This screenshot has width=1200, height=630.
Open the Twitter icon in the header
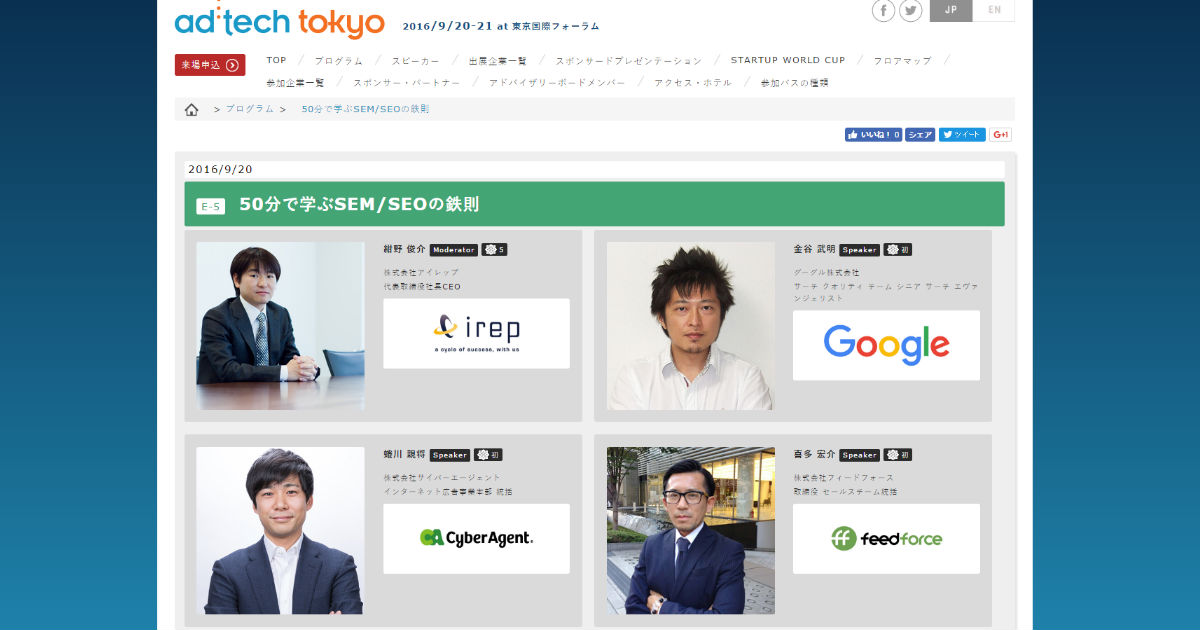tap(911, 10)
